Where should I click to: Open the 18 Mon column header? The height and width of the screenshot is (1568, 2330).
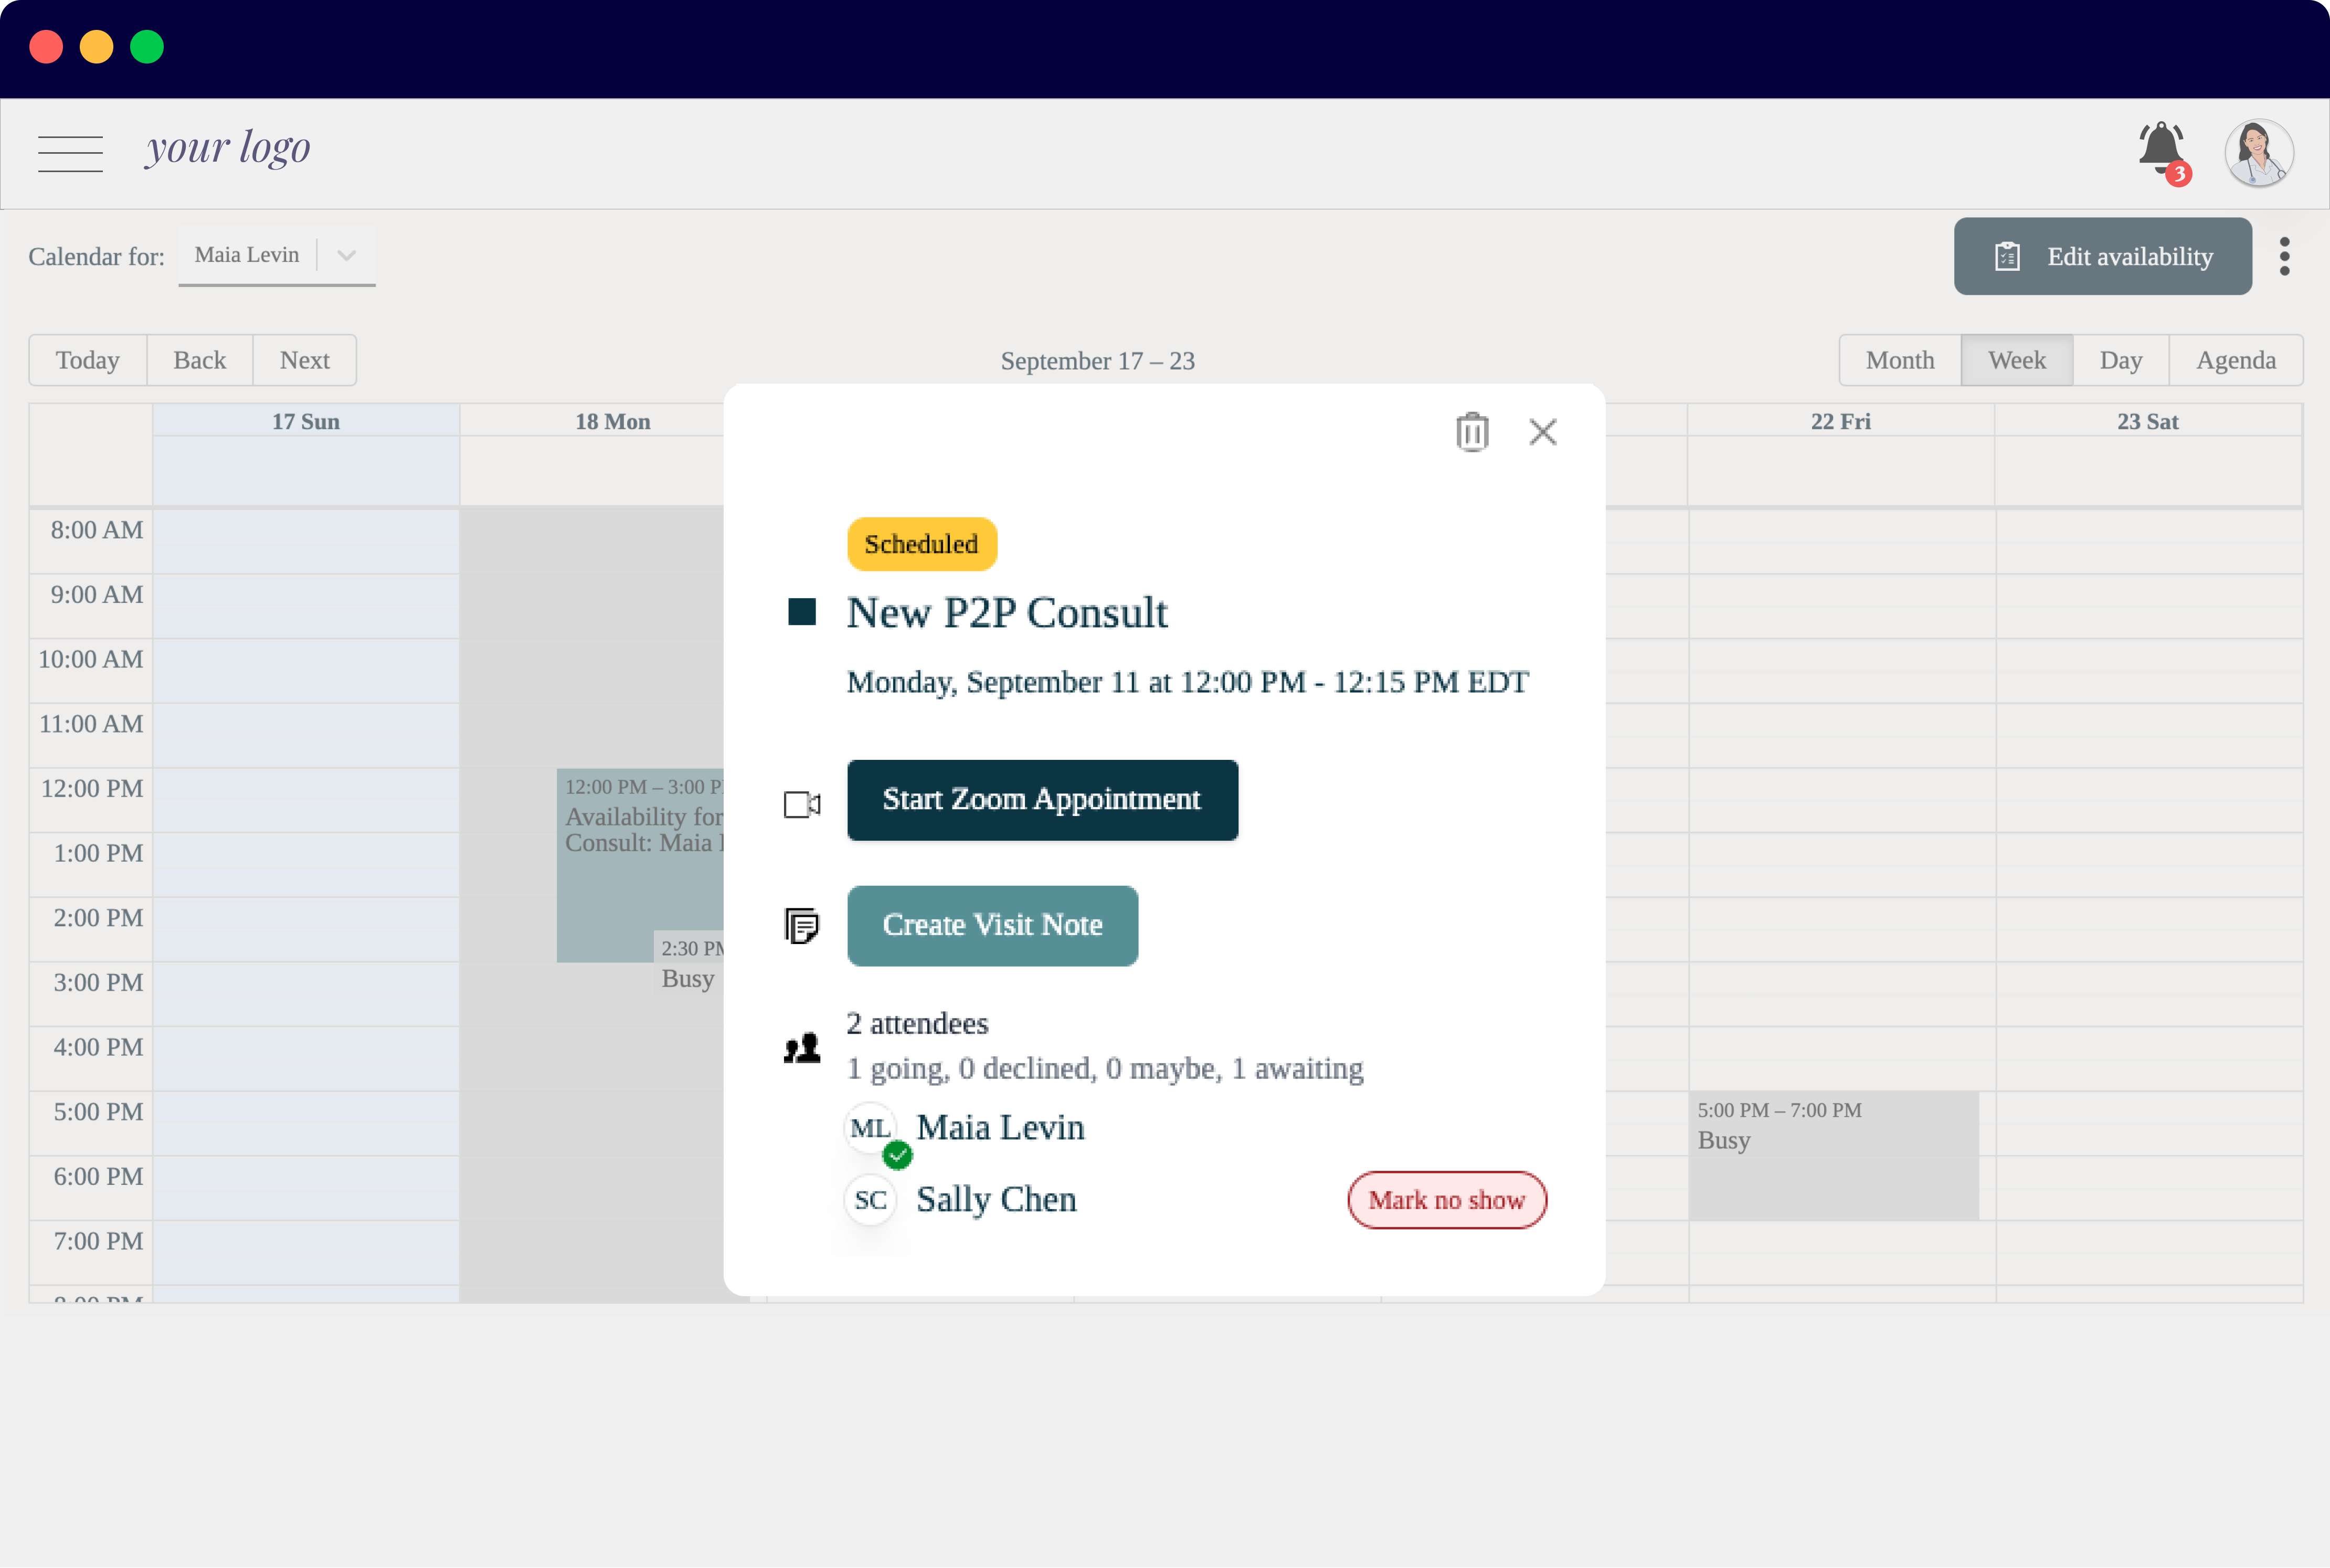pos(613,421)
